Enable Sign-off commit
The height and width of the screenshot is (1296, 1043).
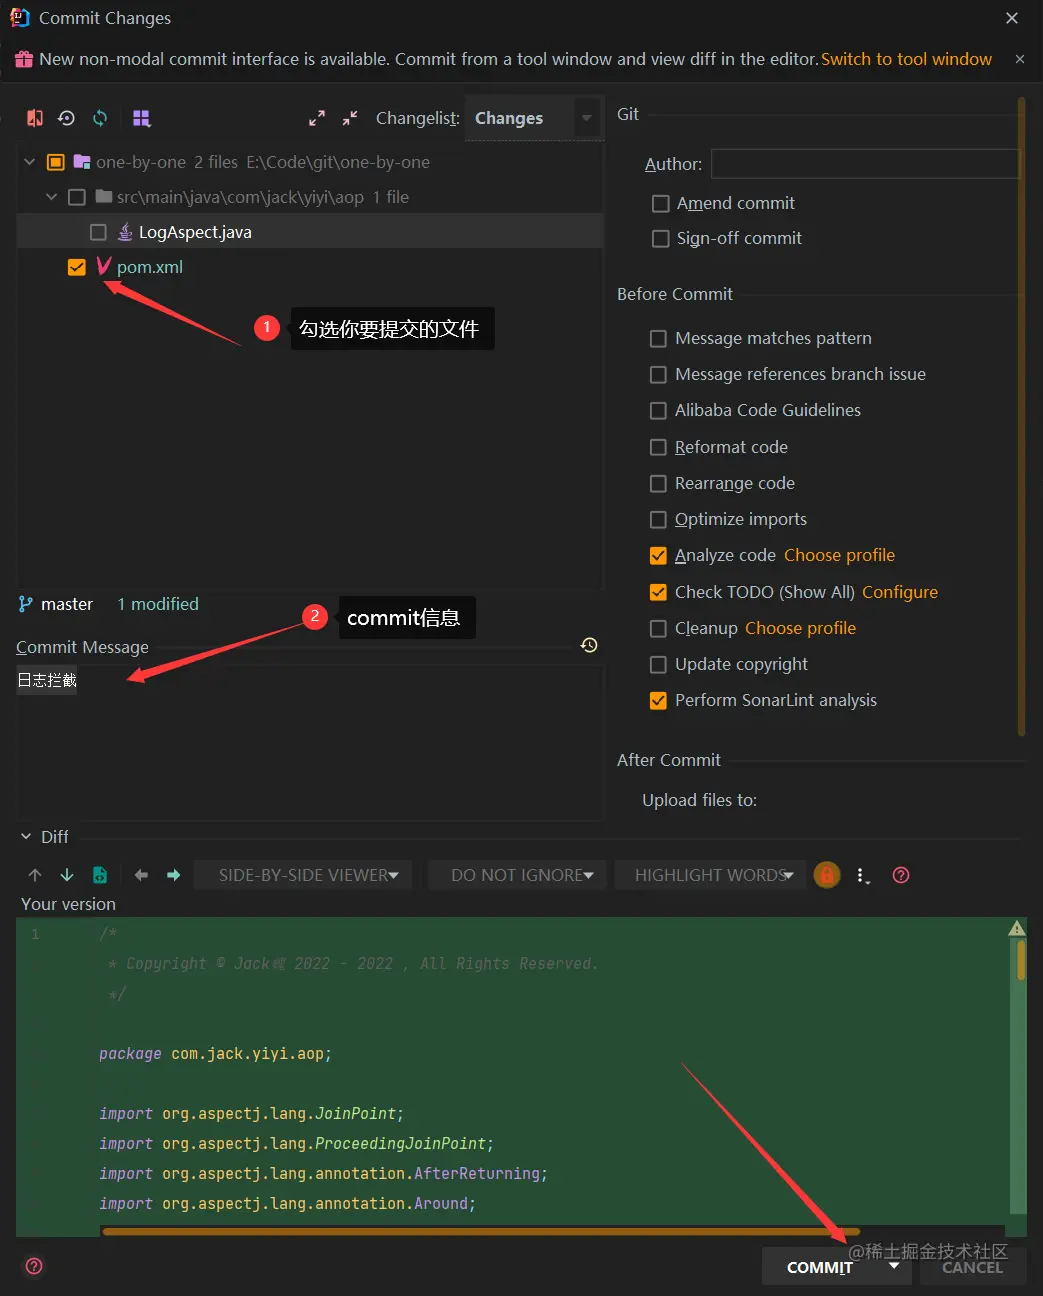pos(660,238)
